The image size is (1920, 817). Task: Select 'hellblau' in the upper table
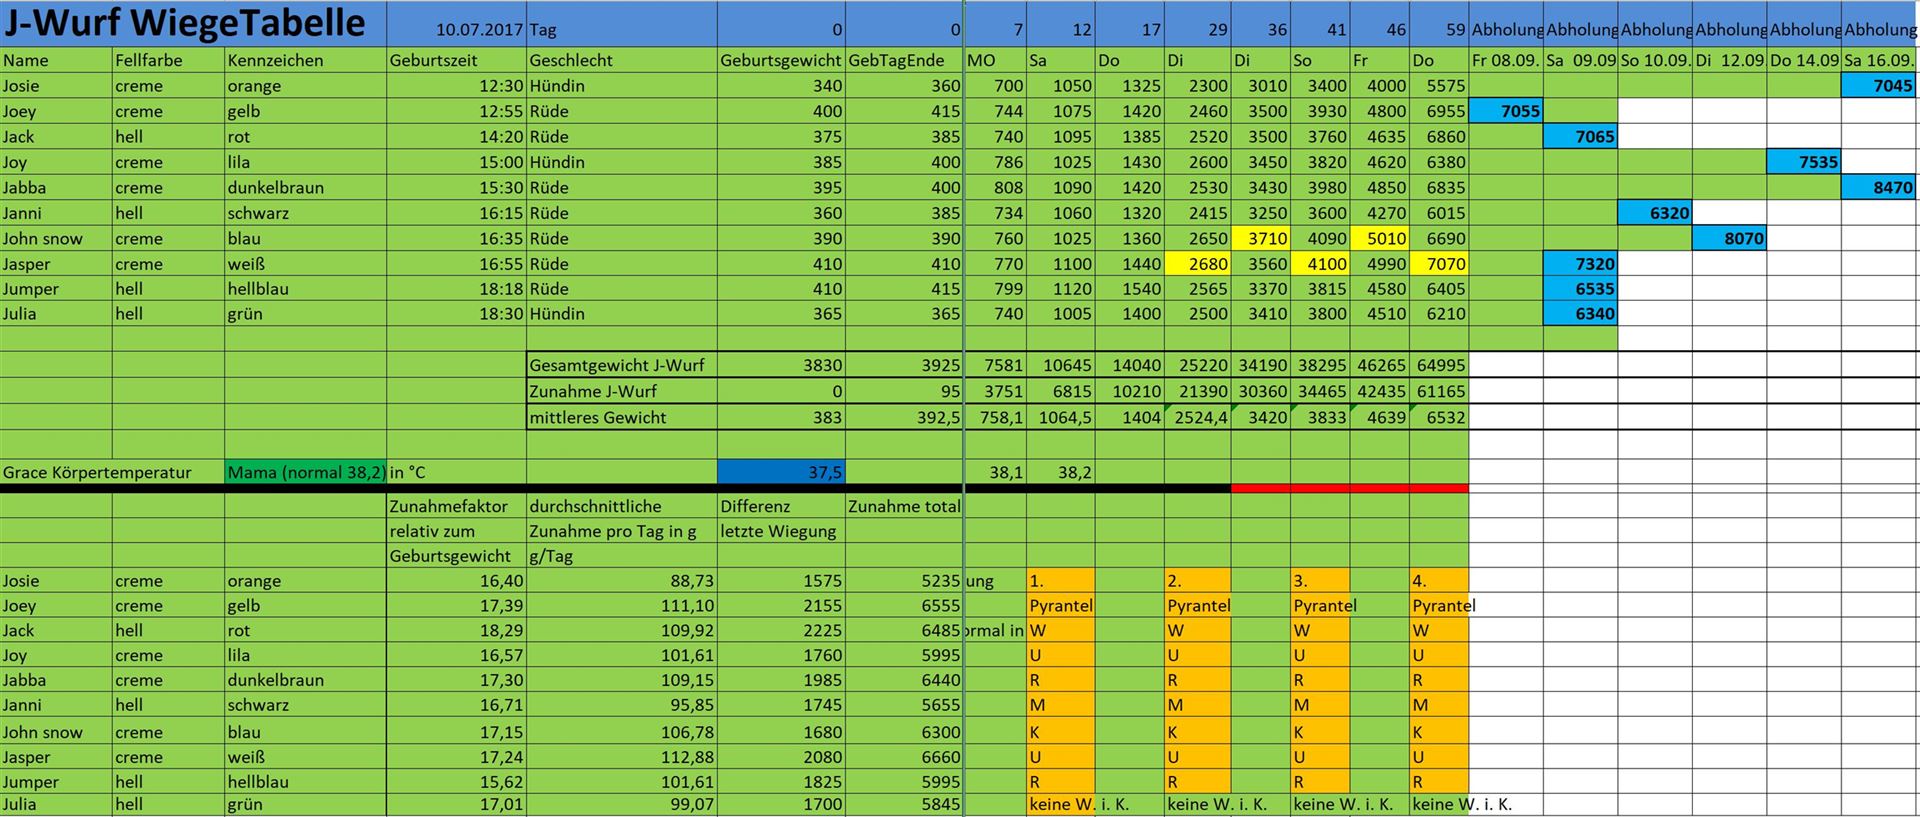click(306, 289)
